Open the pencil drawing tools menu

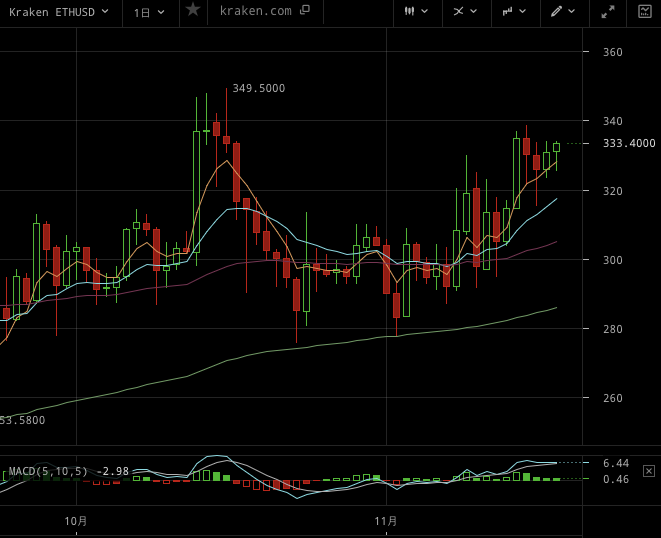tap(563, 11)
